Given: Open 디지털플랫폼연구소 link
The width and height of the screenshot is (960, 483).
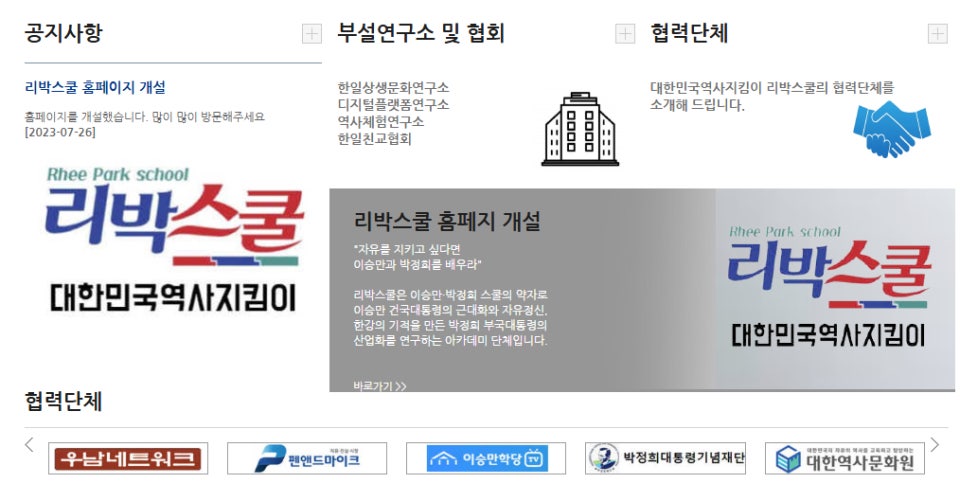Looking at the screenshot, I should 393,105.
